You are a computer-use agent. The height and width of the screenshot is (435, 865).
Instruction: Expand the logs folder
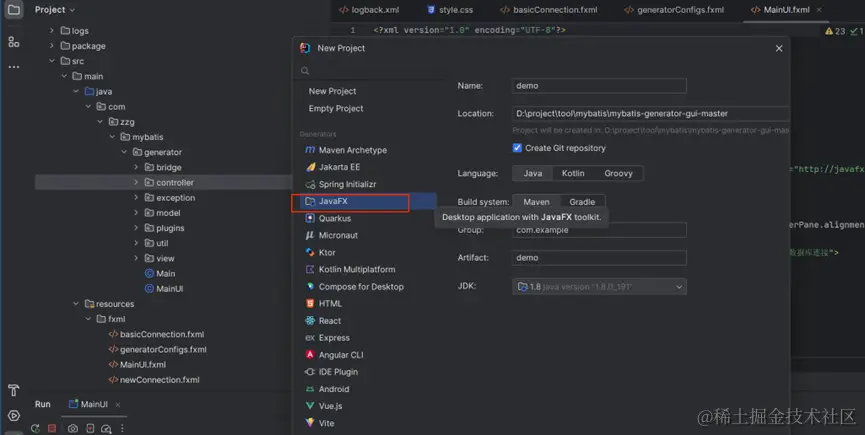(52, 31)
